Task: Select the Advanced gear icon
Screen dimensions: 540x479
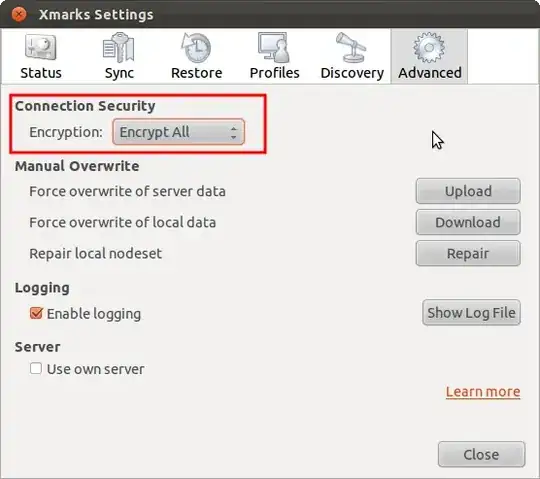Action: (x=429, y=47)
